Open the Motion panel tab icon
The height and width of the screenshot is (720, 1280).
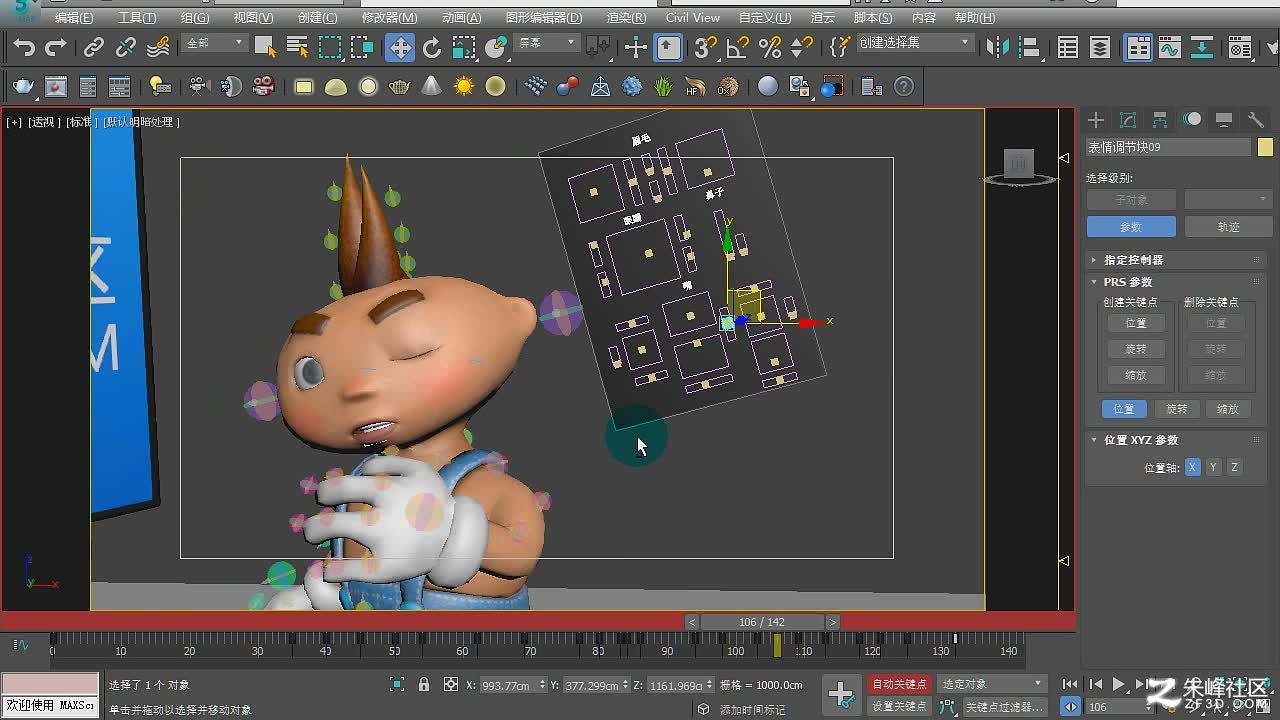[x=1192, y=120]
